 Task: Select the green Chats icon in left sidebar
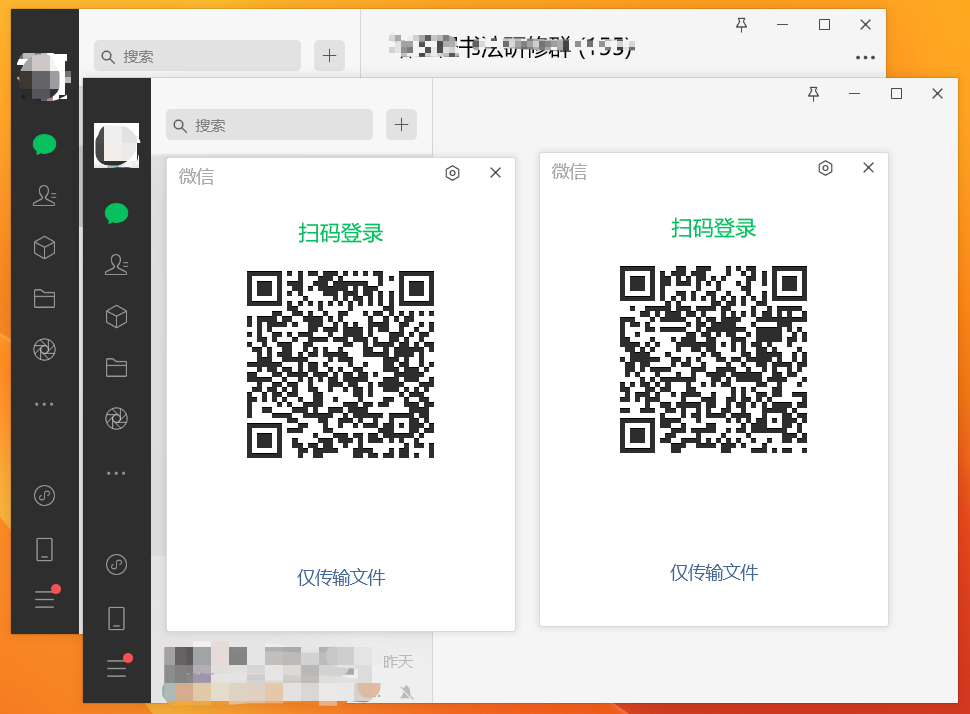[116, 213]
